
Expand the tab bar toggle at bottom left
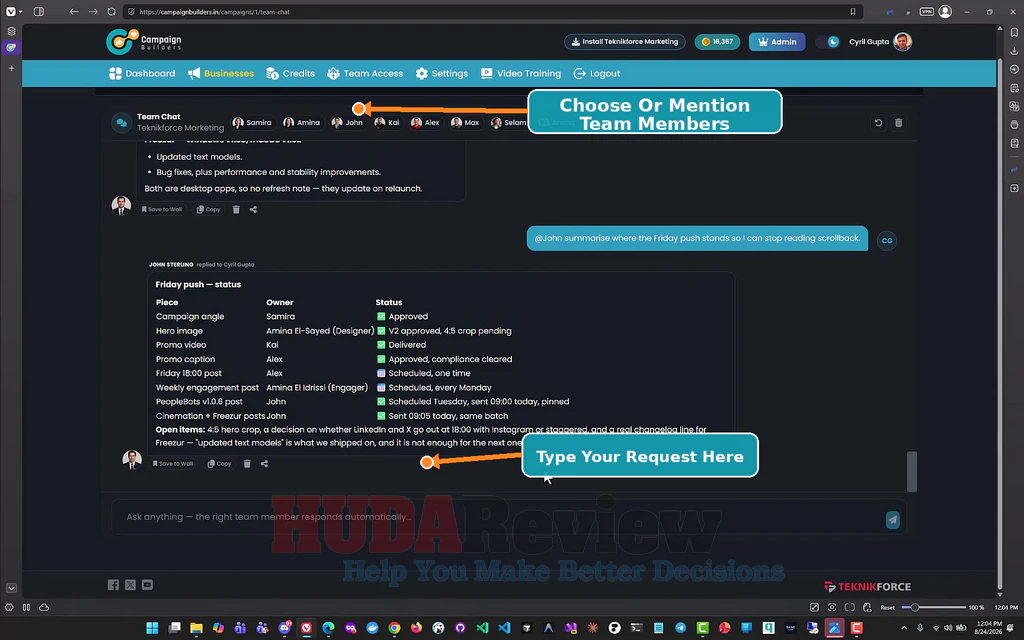click(11, 588)
